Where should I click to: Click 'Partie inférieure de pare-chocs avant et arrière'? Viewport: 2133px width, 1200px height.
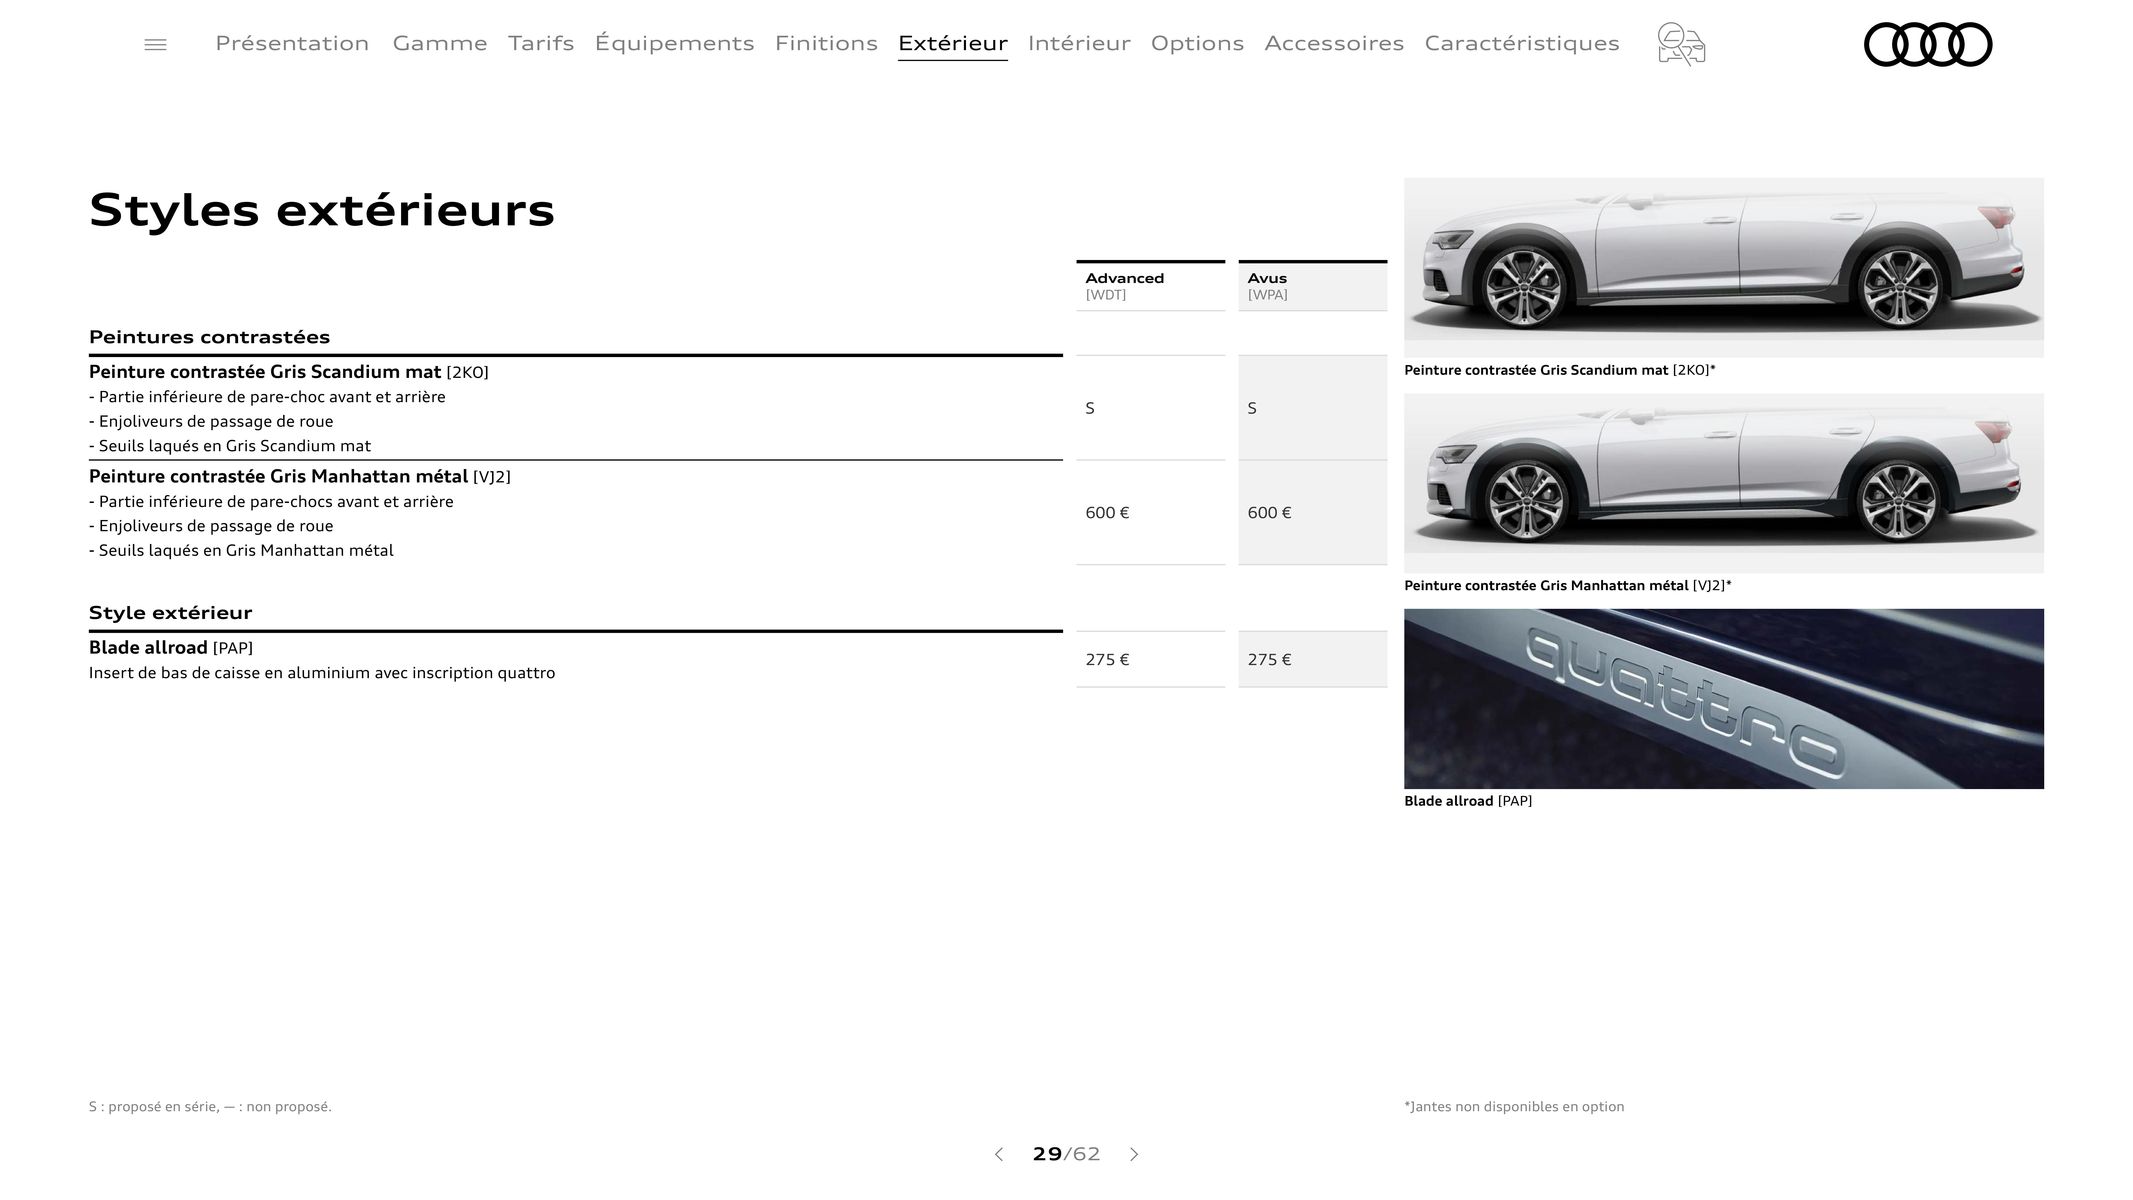(271, 502)
